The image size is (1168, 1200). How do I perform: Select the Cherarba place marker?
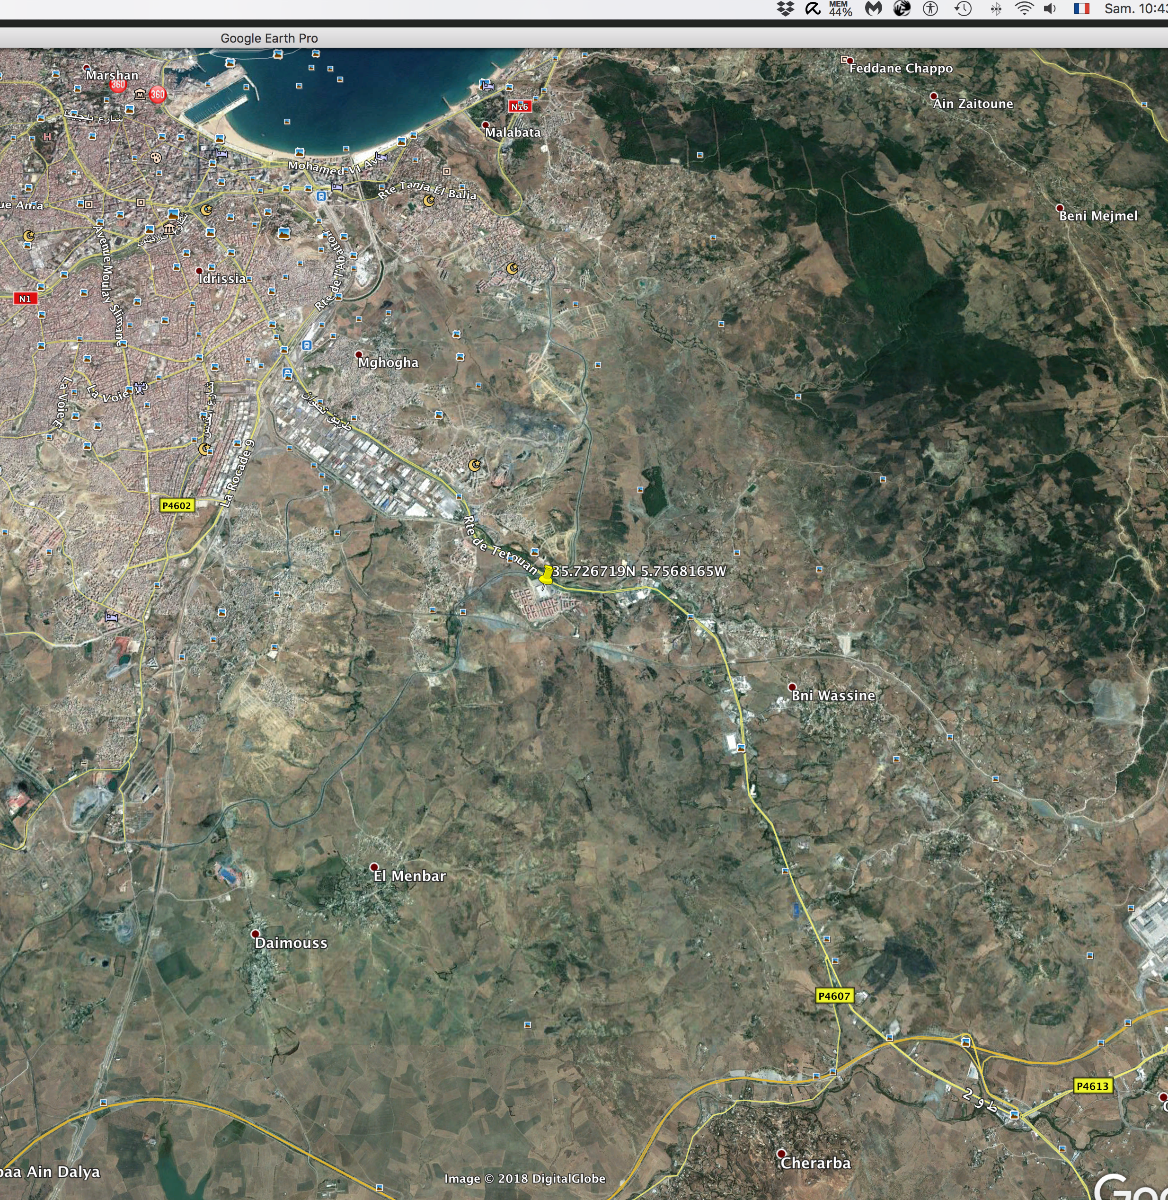[x=782, y=1154]
